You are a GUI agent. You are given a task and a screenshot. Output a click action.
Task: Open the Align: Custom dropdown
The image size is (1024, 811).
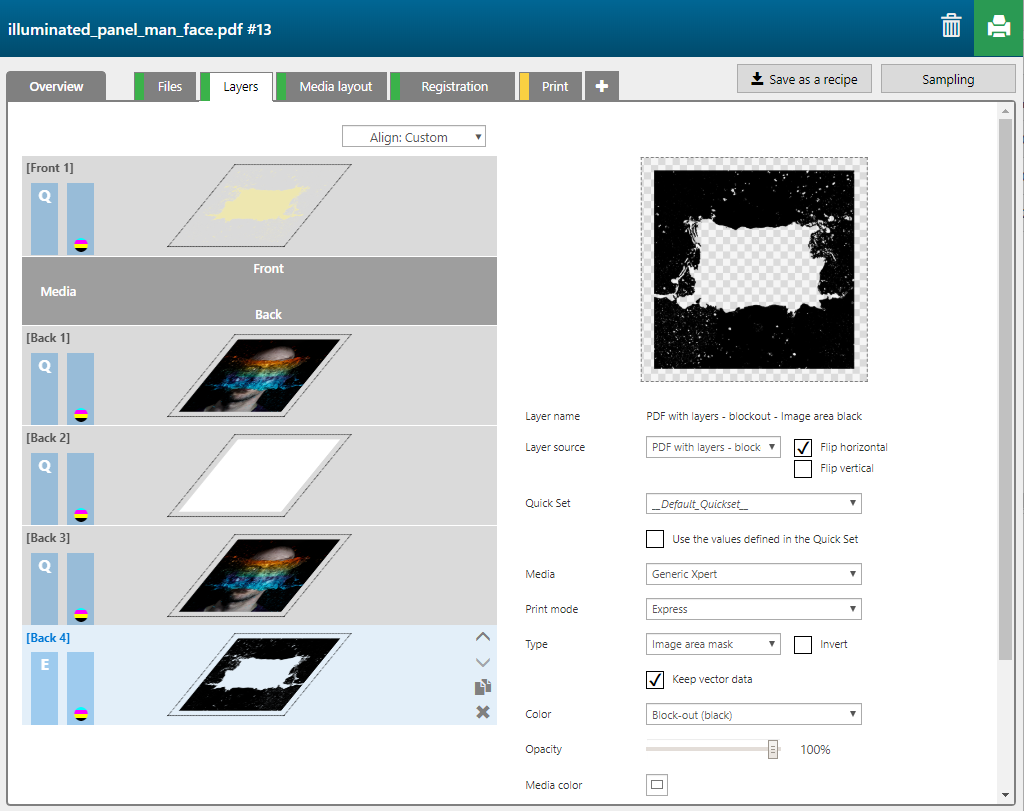414,137
